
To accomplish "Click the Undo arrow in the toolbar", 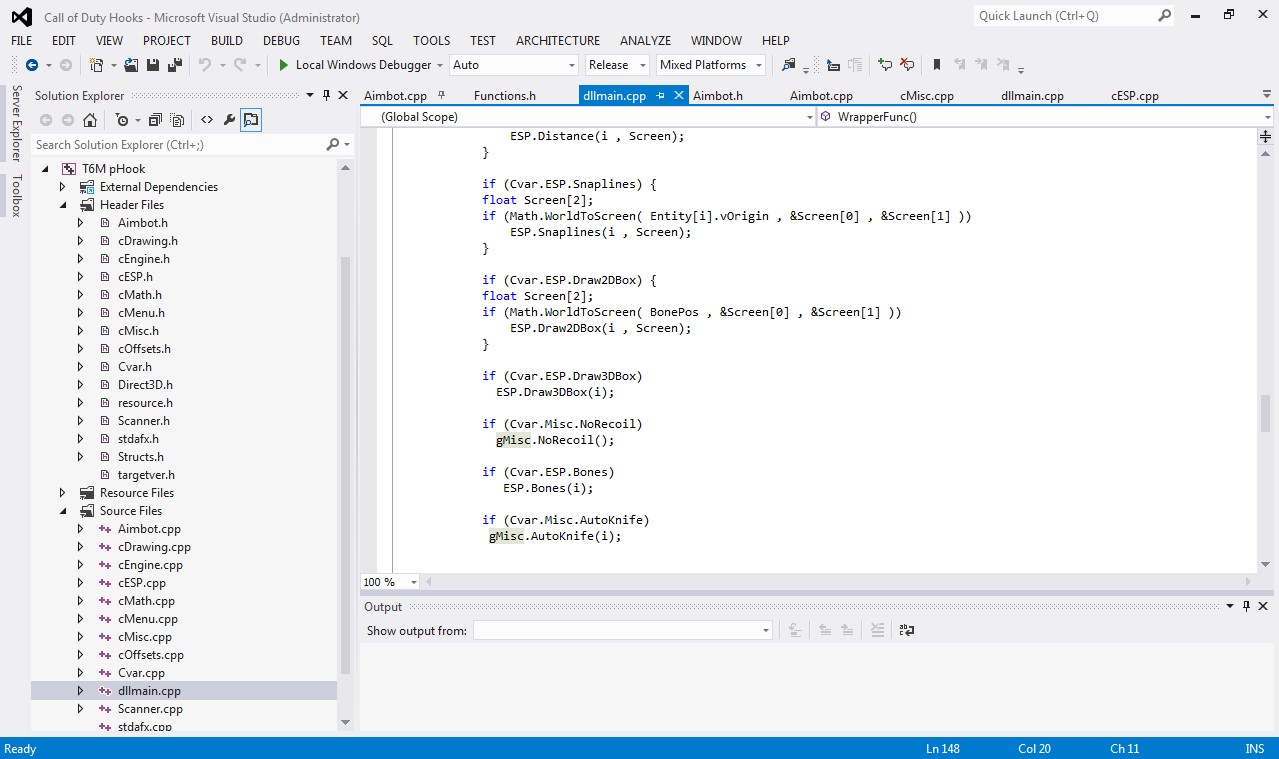I will pyautogui.click(x=204, y=65).
